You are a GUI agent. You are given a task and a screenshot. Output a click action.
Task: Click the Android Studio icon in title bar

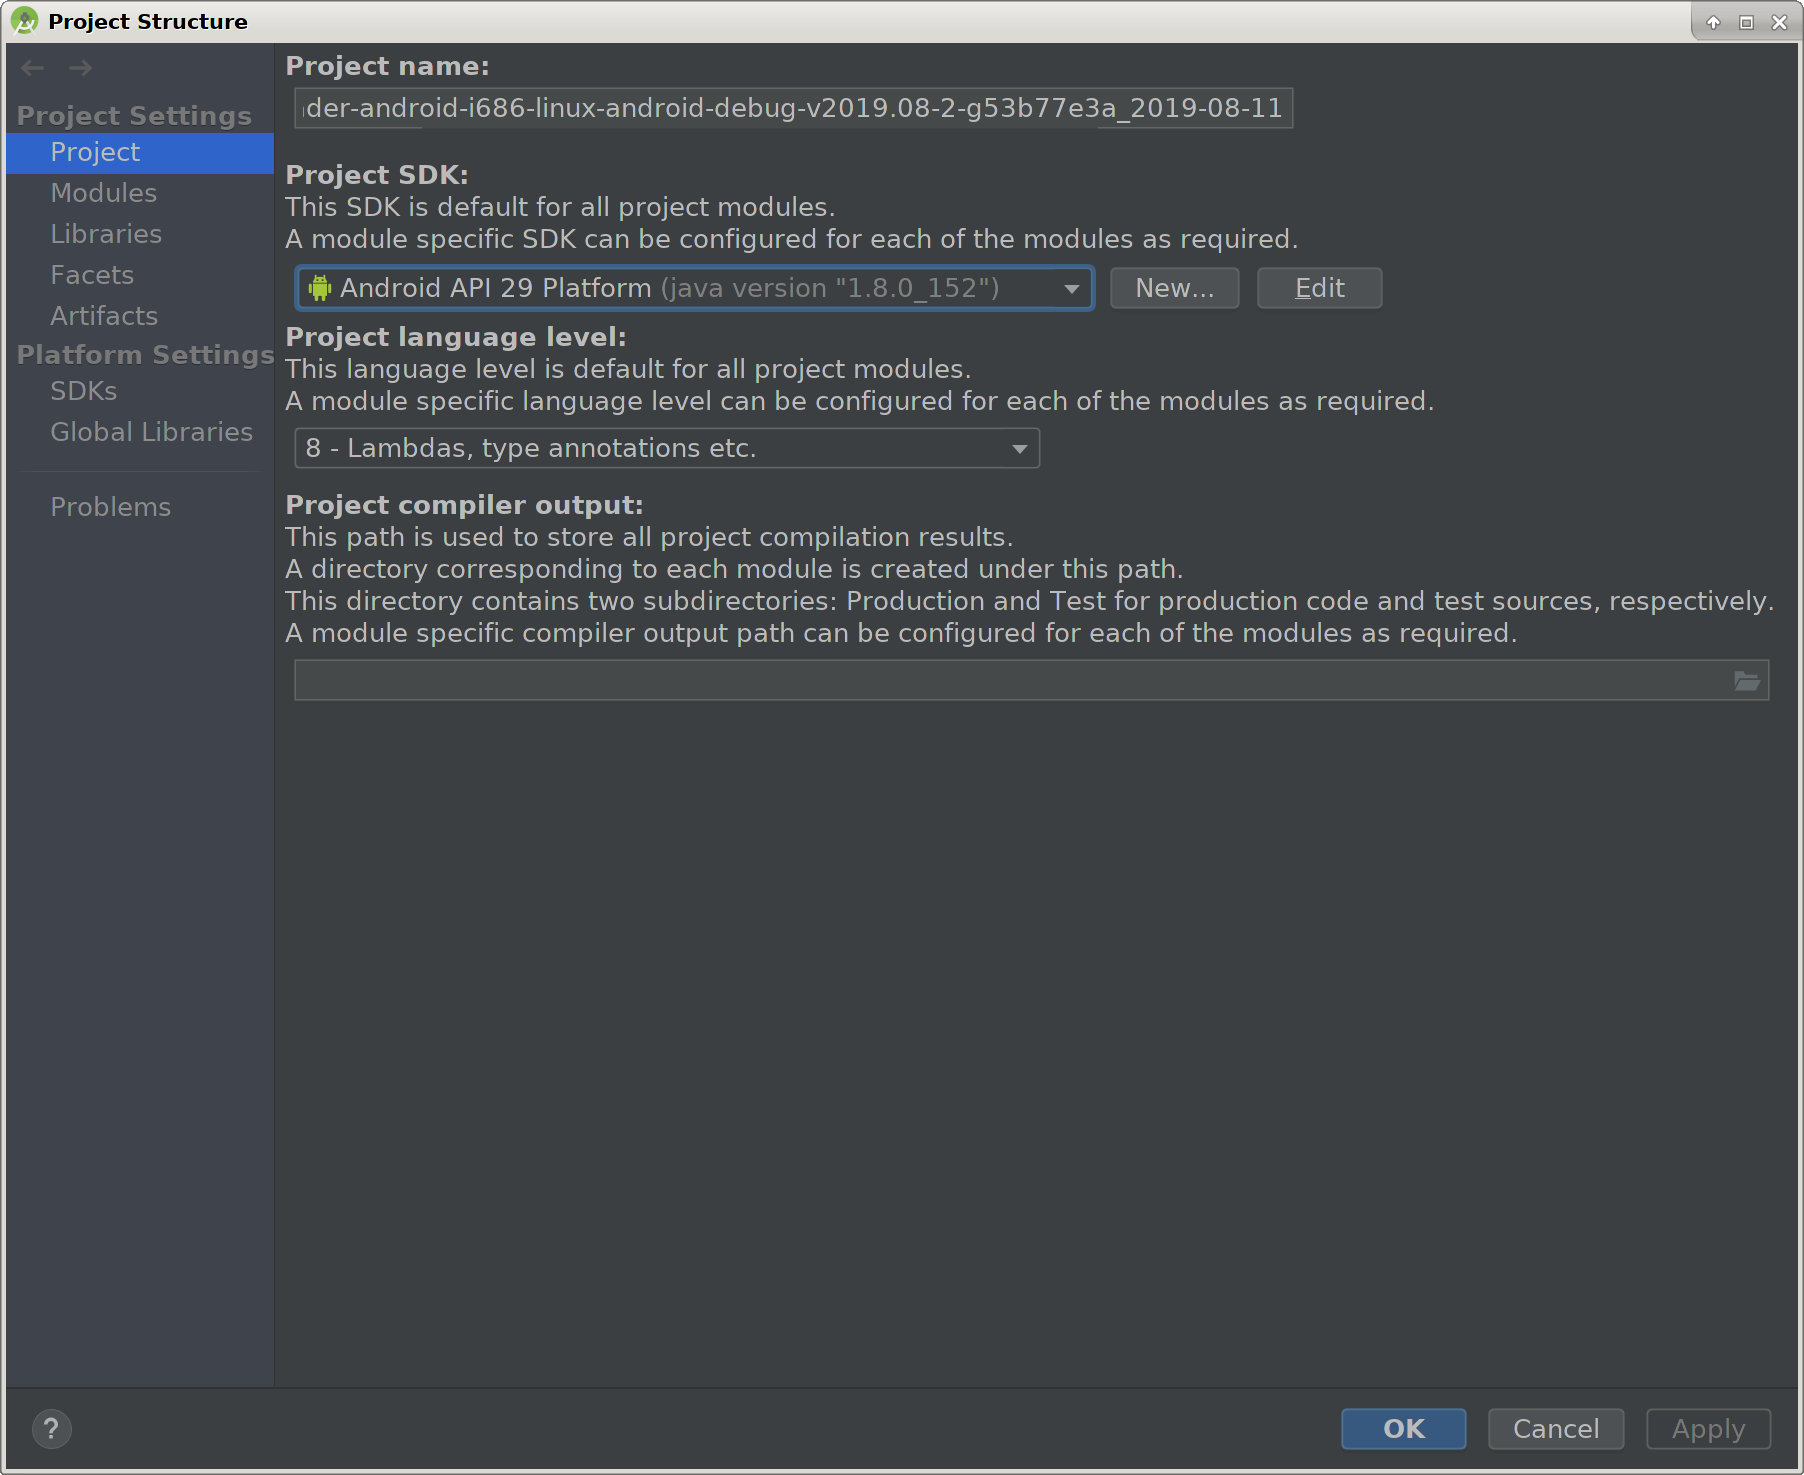tap(24, 20)
